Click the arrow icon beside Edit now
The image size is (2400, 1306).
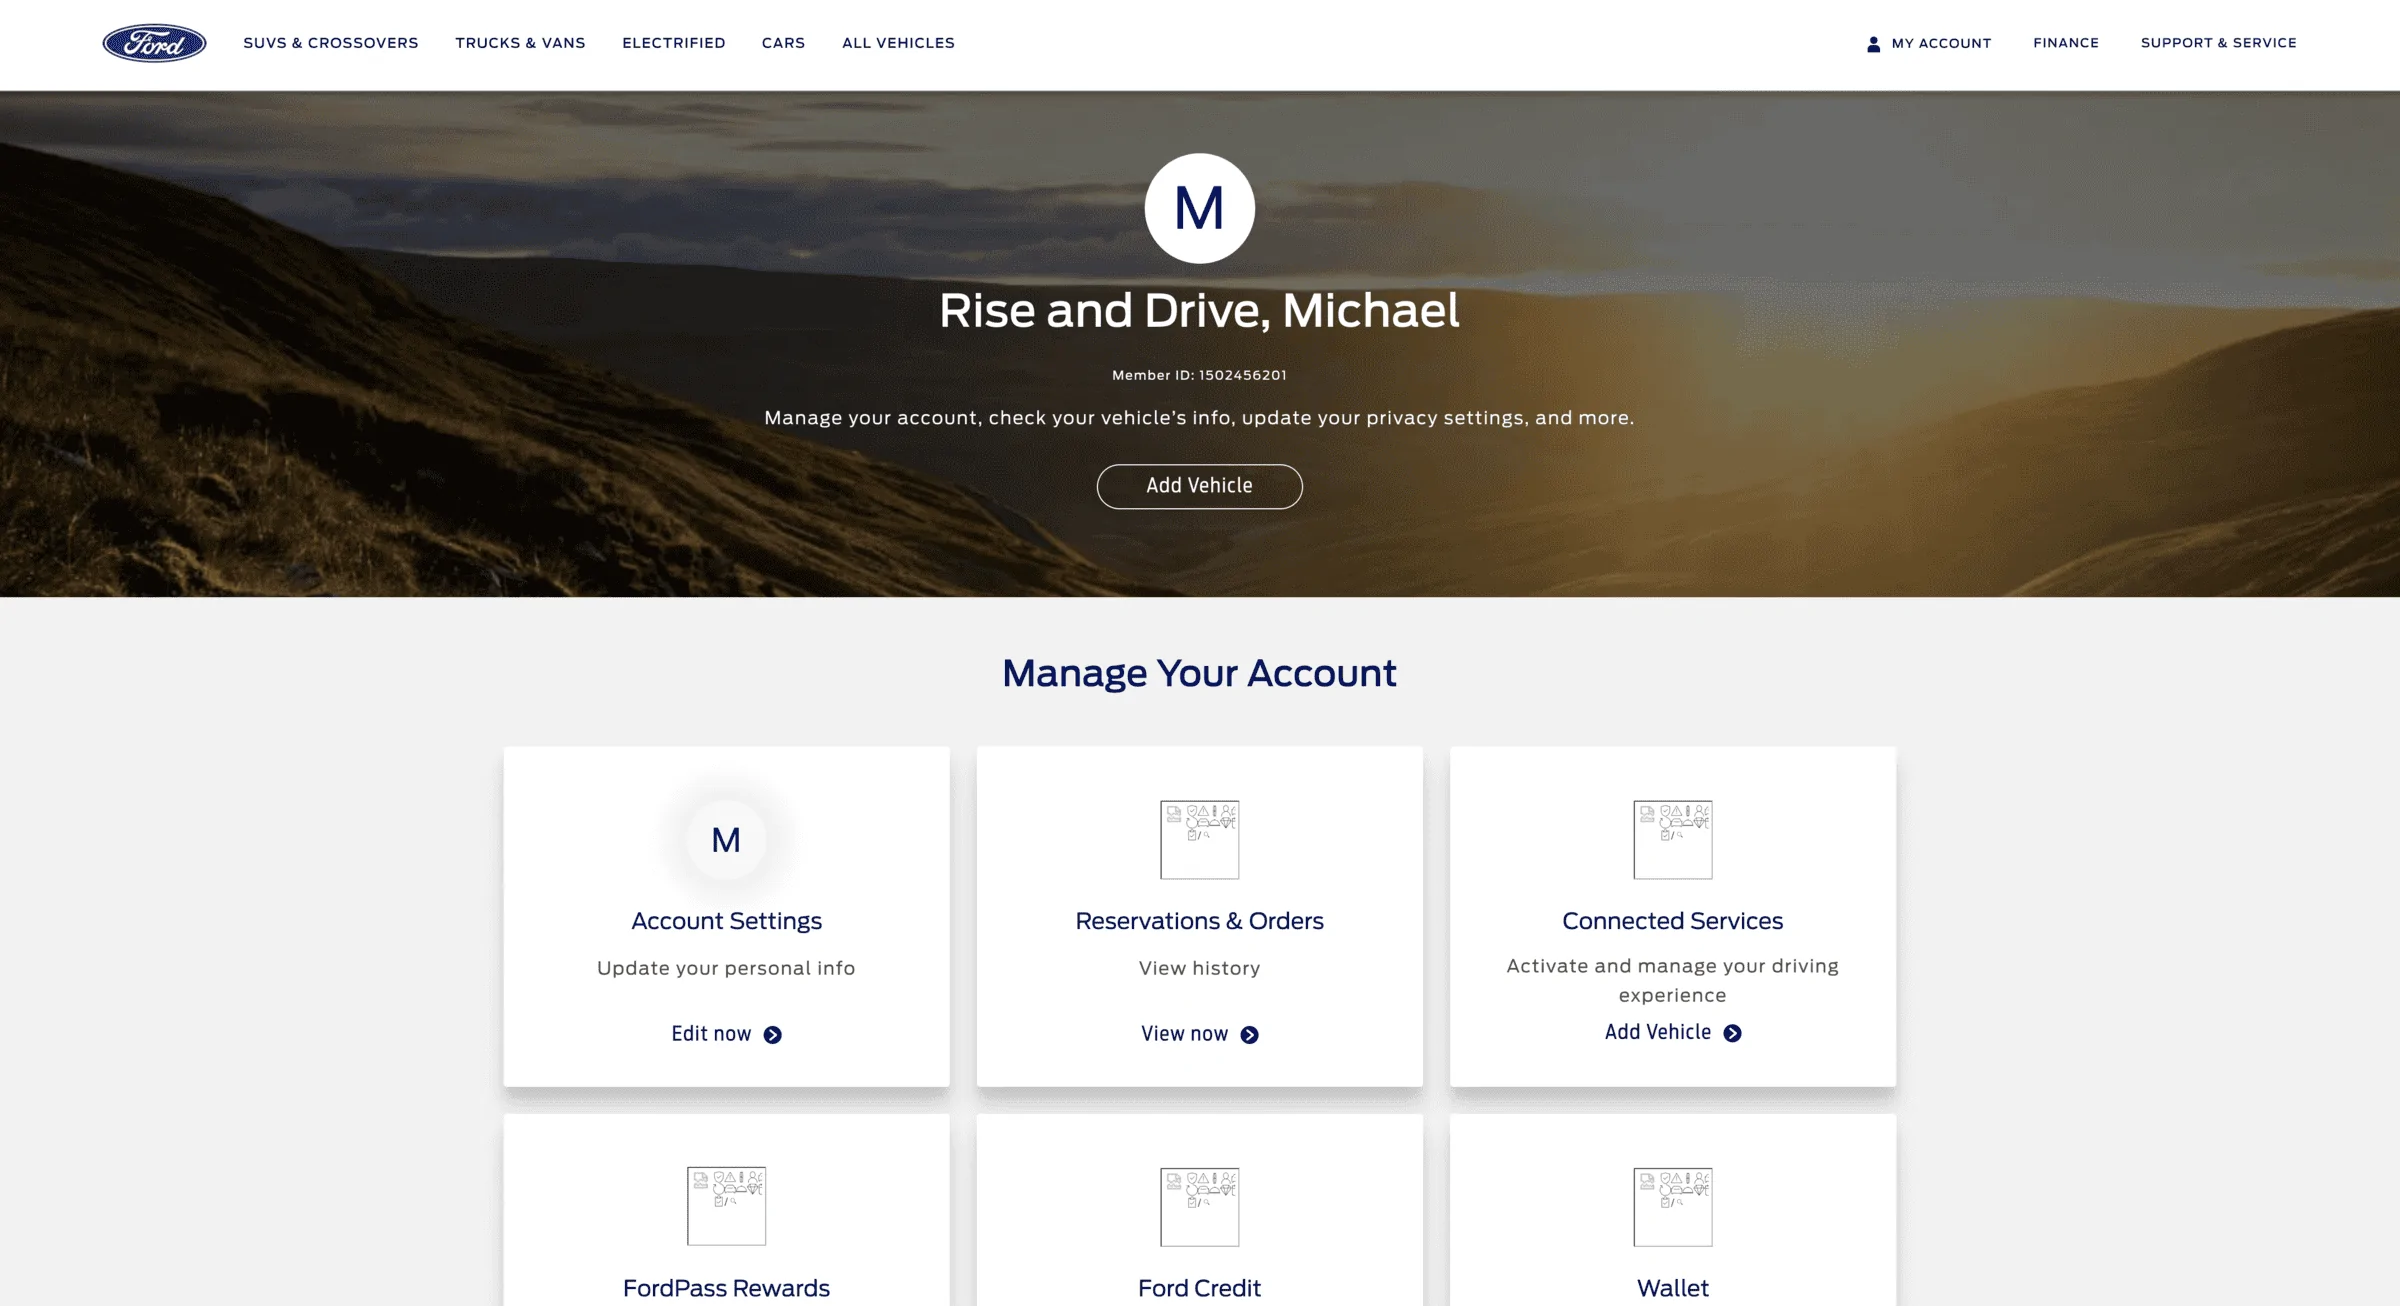(x=772, y=1035)
